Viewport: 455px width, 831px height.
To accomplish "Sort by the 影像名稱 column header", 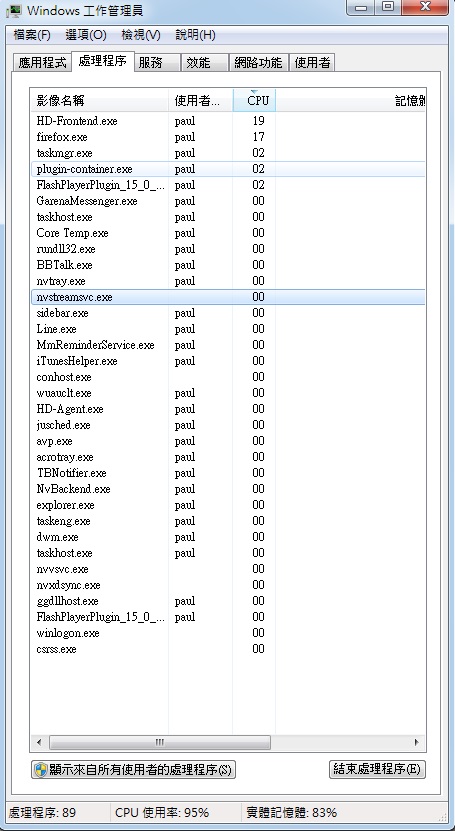I will pyautogui.click(x=99, y=101).
